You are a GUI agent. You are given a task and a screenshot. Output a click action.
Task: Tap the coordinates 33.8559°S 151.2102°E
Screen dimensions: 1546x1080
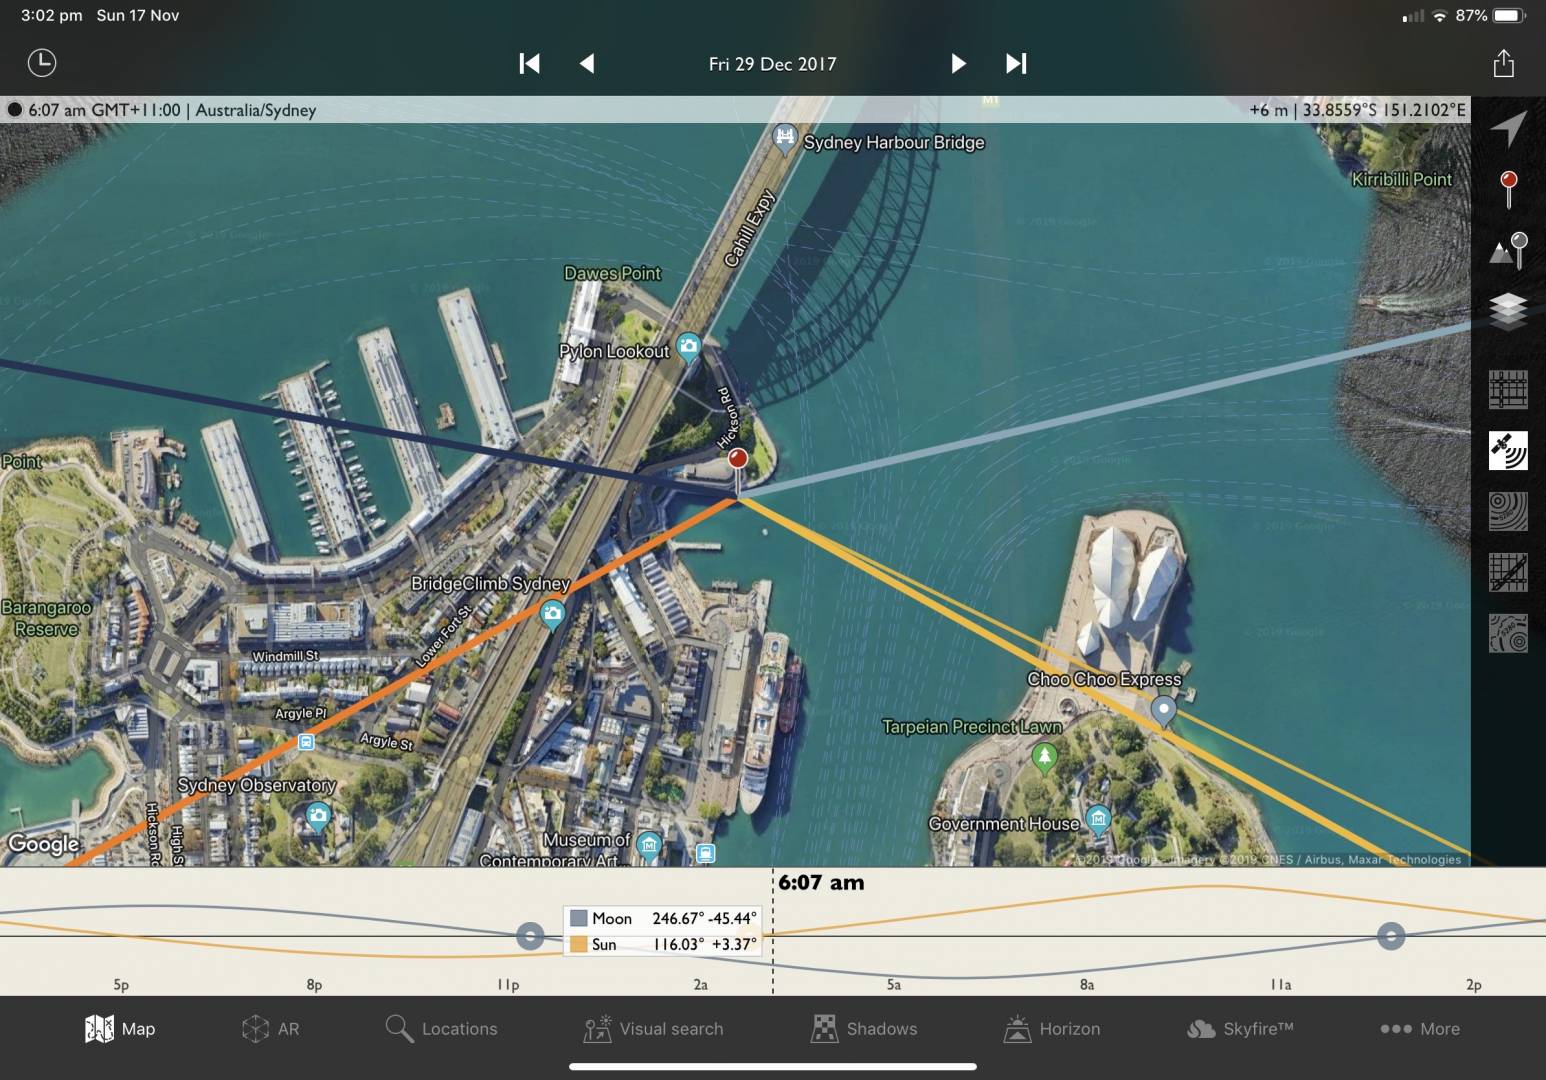pos(1384,110)
